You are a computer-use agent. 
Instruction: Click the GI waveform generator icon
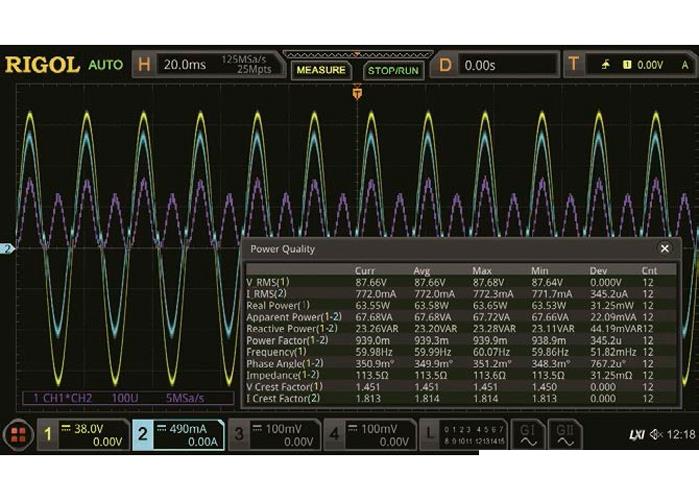[x=526, y=435]
